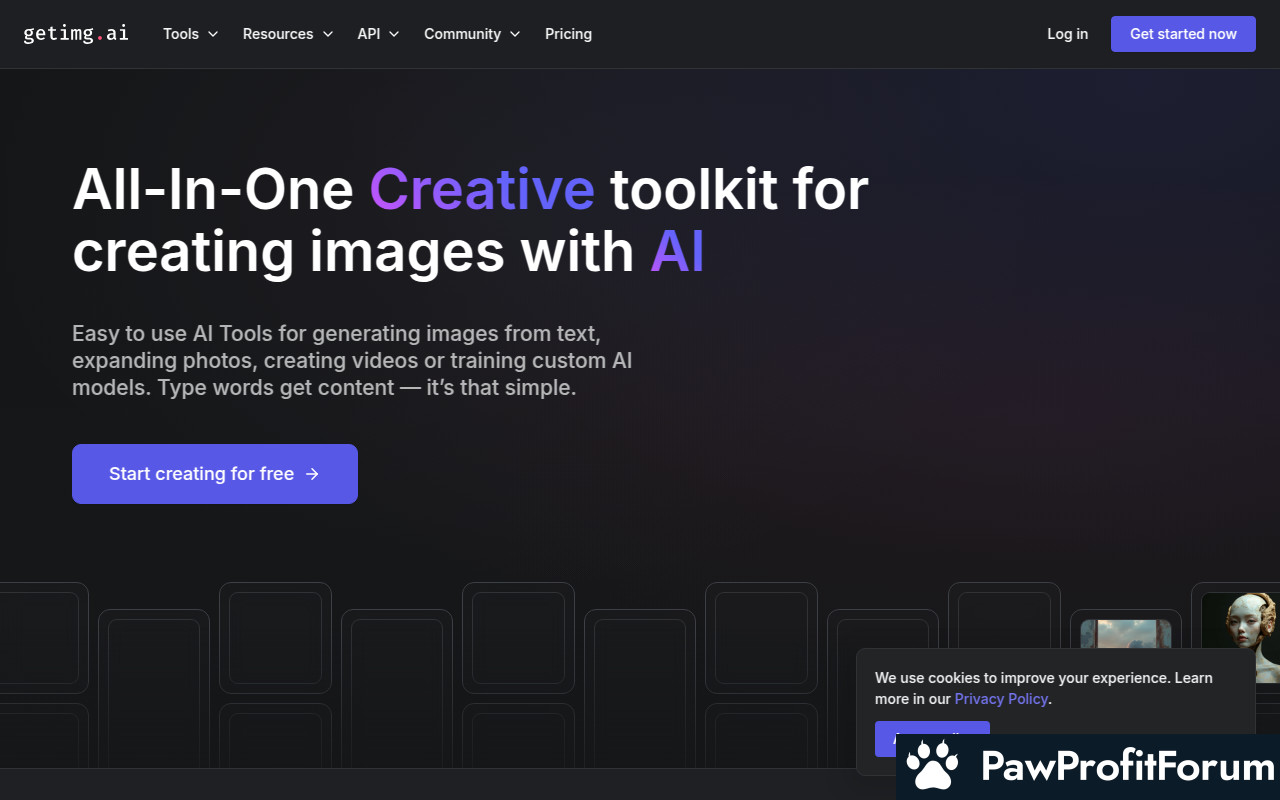1280x800 pixels.
Task: Select the Community menu label
Action: (x=462, y=34)
